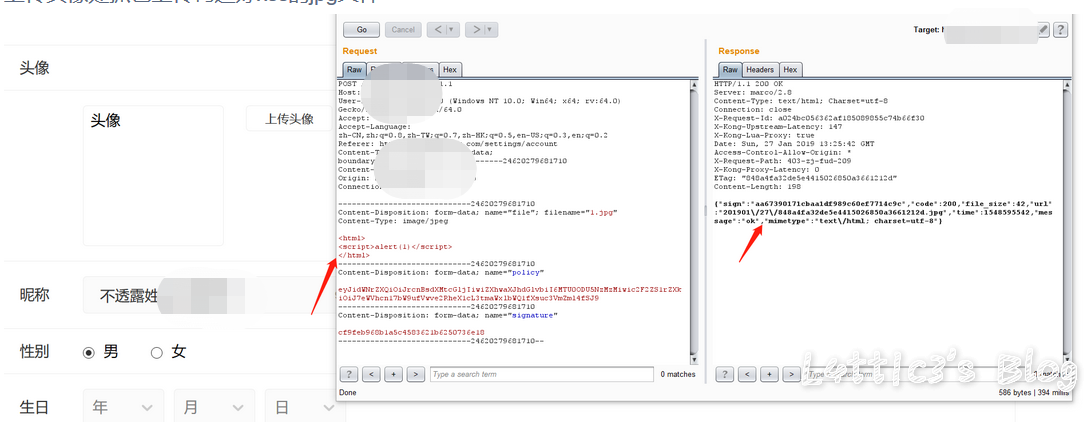This screenshot has height=446, width=1092.
Task: Open help with the top-right question mark
Action: click(x=1060, y=29)
